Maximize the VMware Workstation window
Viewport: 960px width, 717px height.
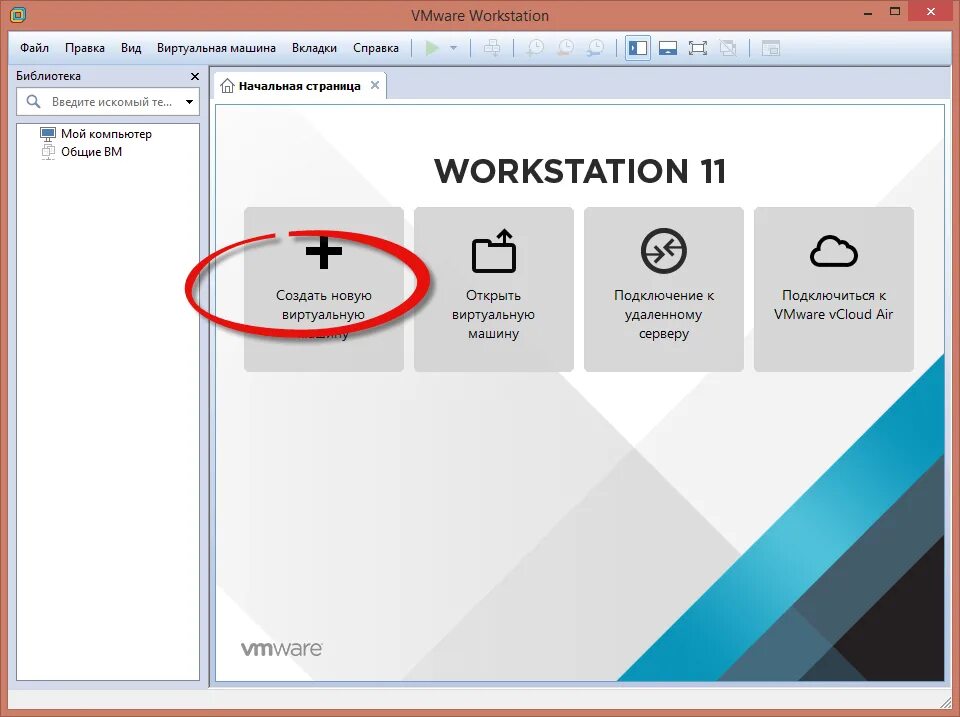[895, 12]
